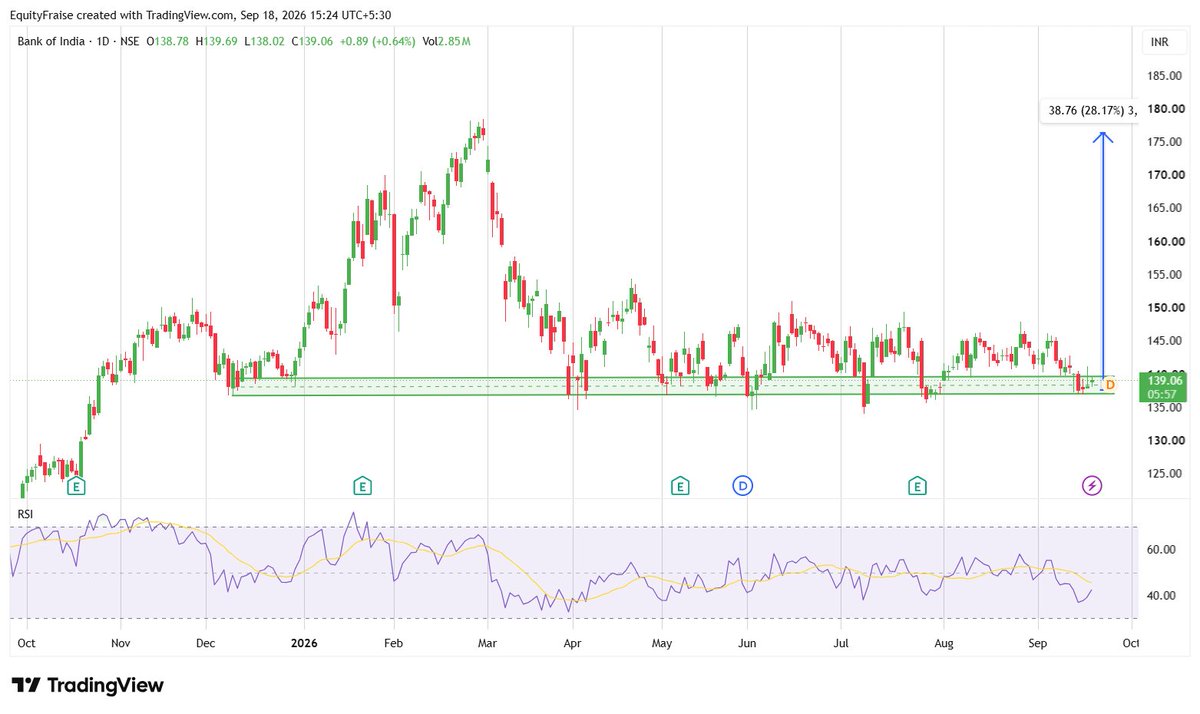Click the RSI indicator label
1200x714 pixels.
pos(26,514)
